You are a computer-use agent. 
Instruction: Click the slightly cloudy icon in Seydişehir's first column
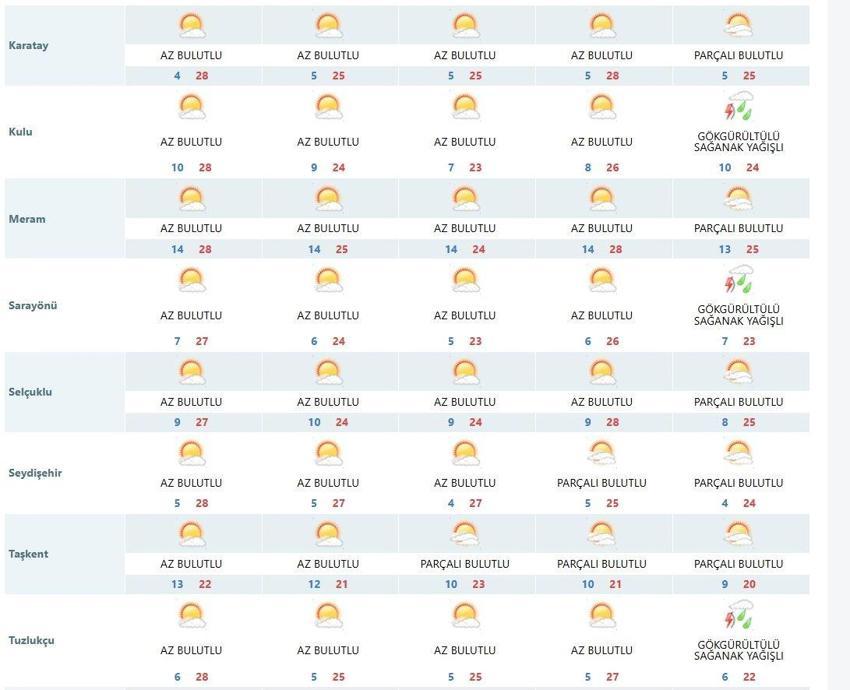[190, 450]
